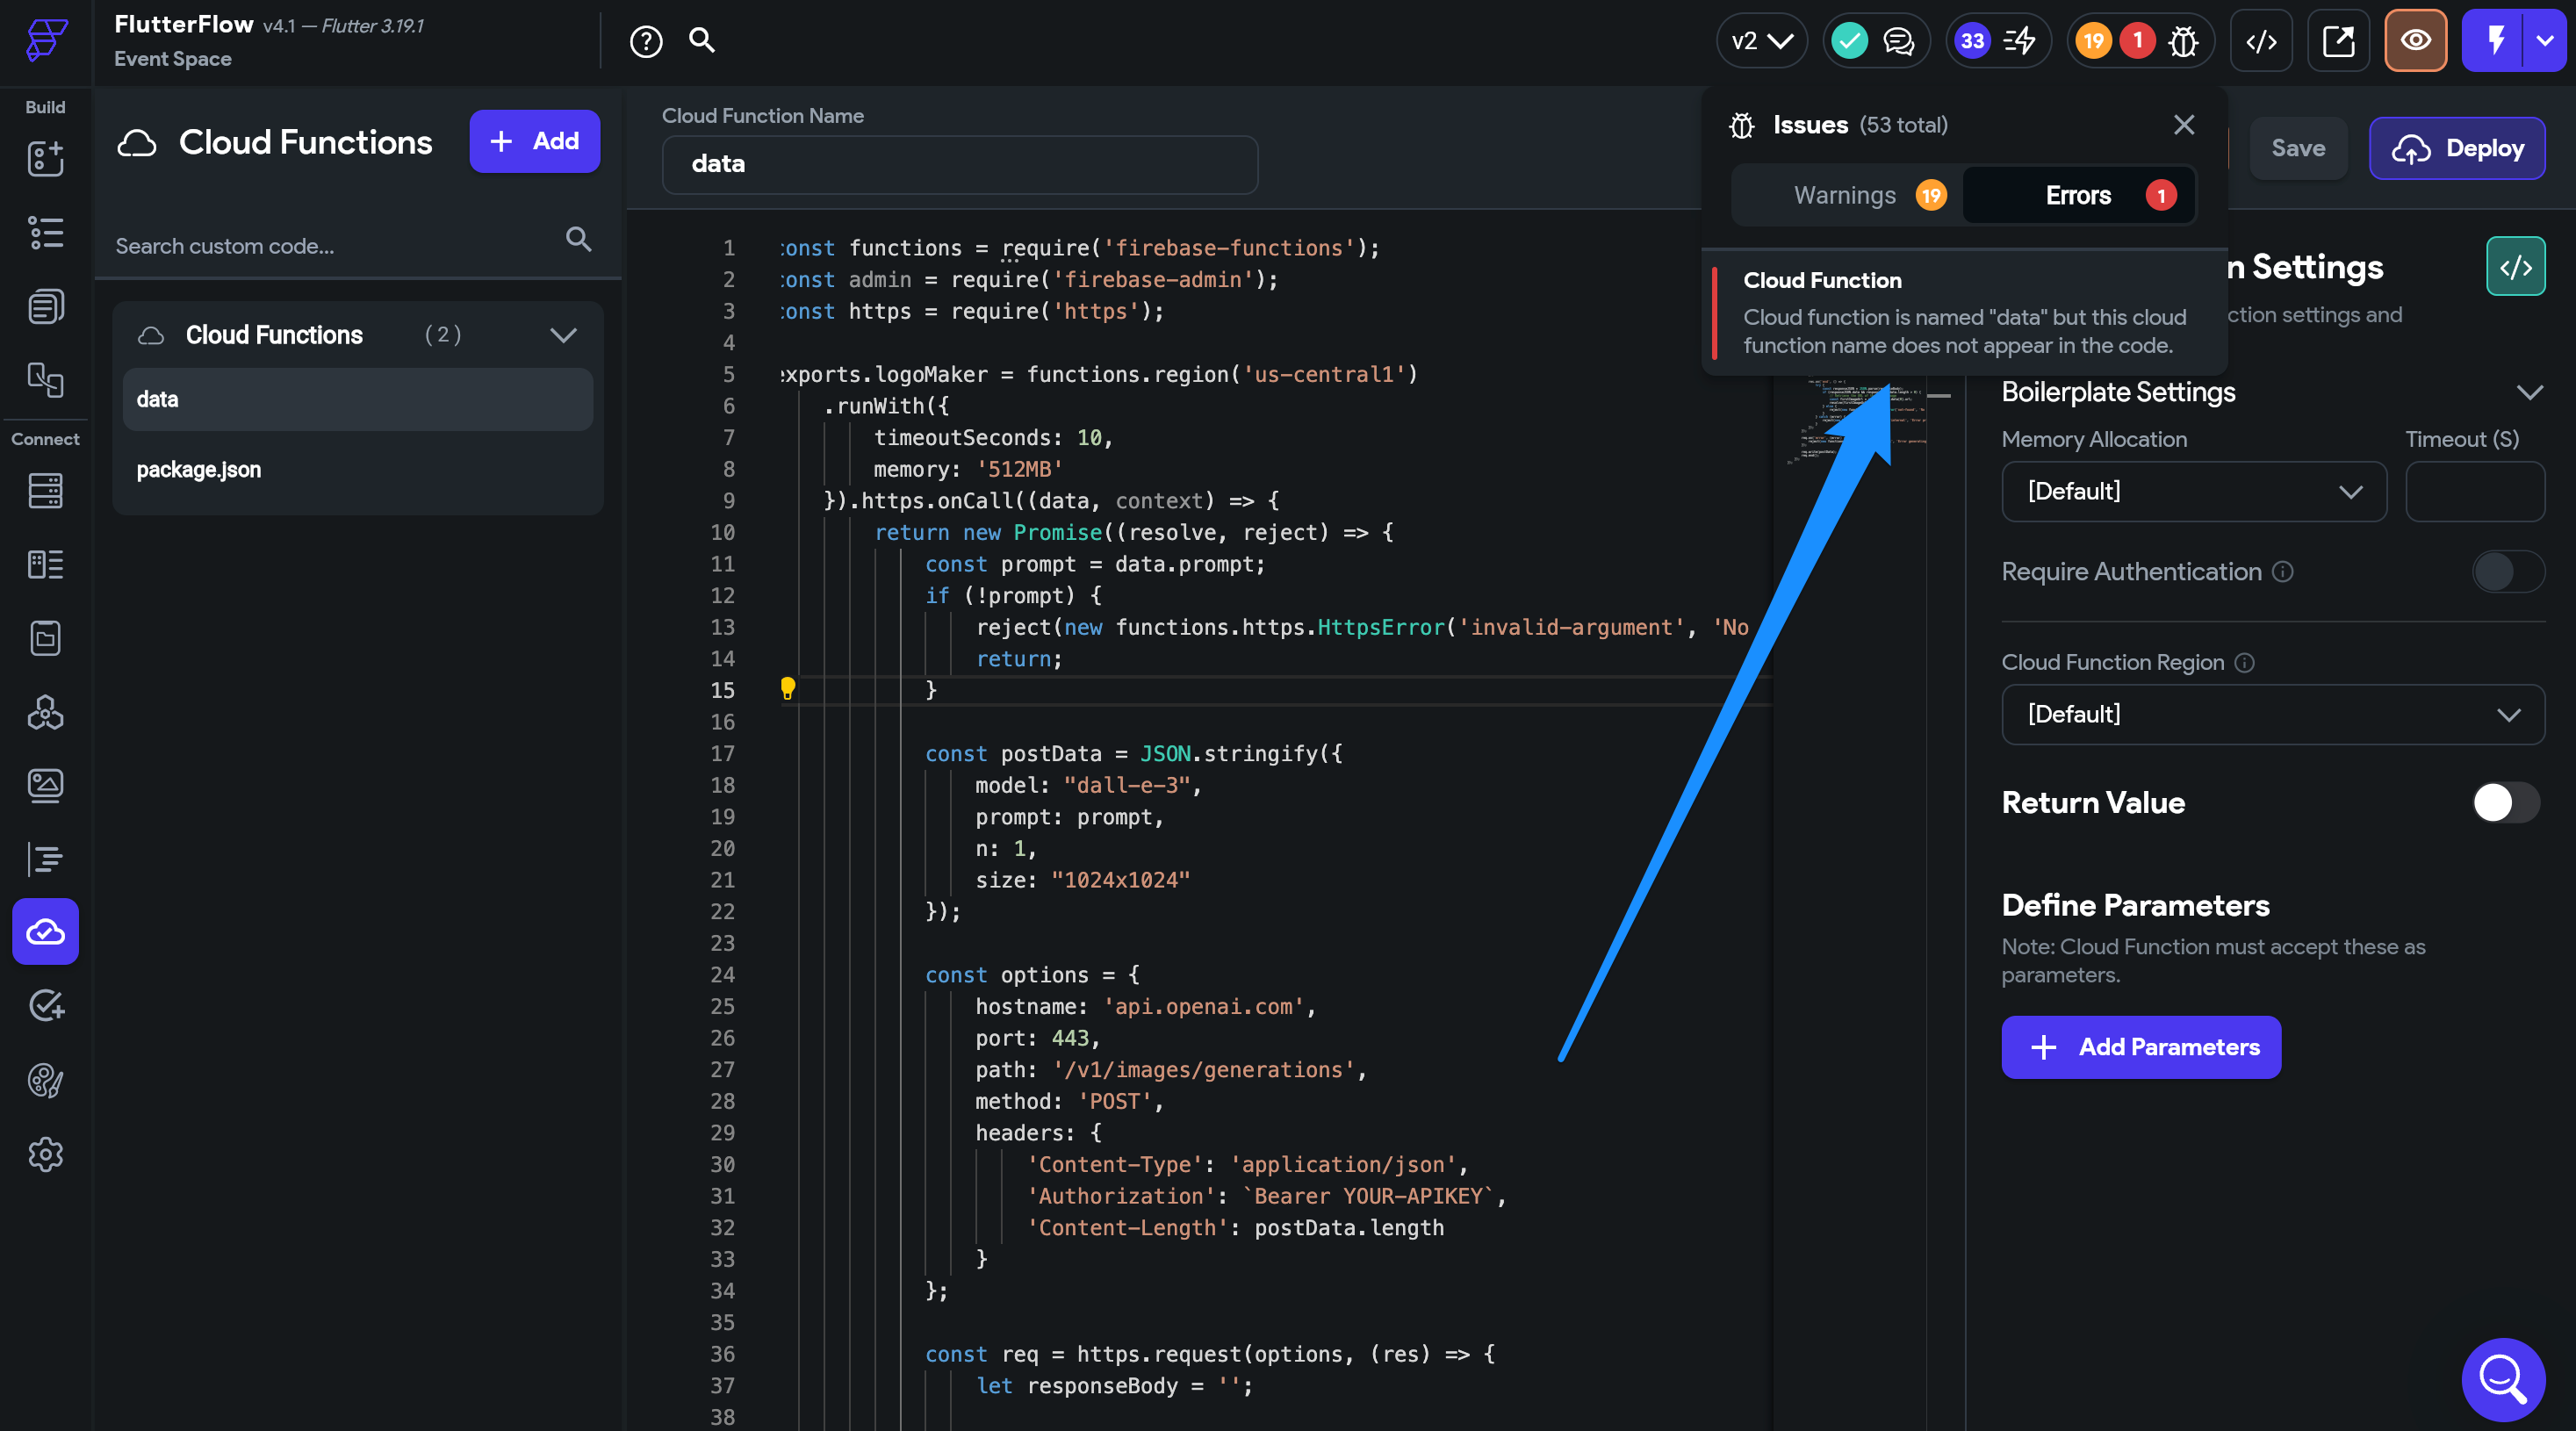
Task: Open the Firestore database icon in sidebar
Action: click(45, 491)
